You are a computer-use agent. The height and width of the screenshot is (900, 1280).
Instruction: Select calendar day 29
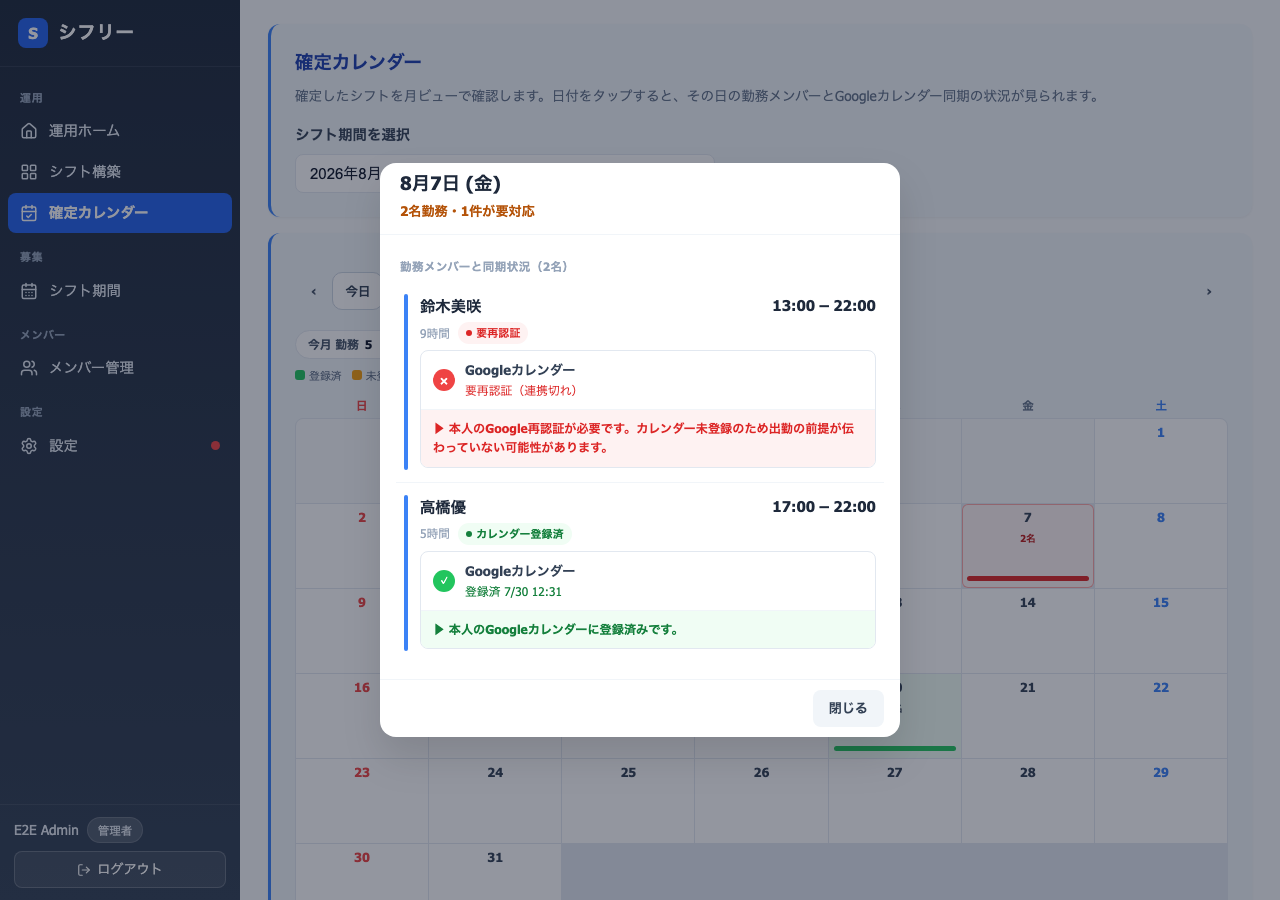click(x=1161, y=801)
